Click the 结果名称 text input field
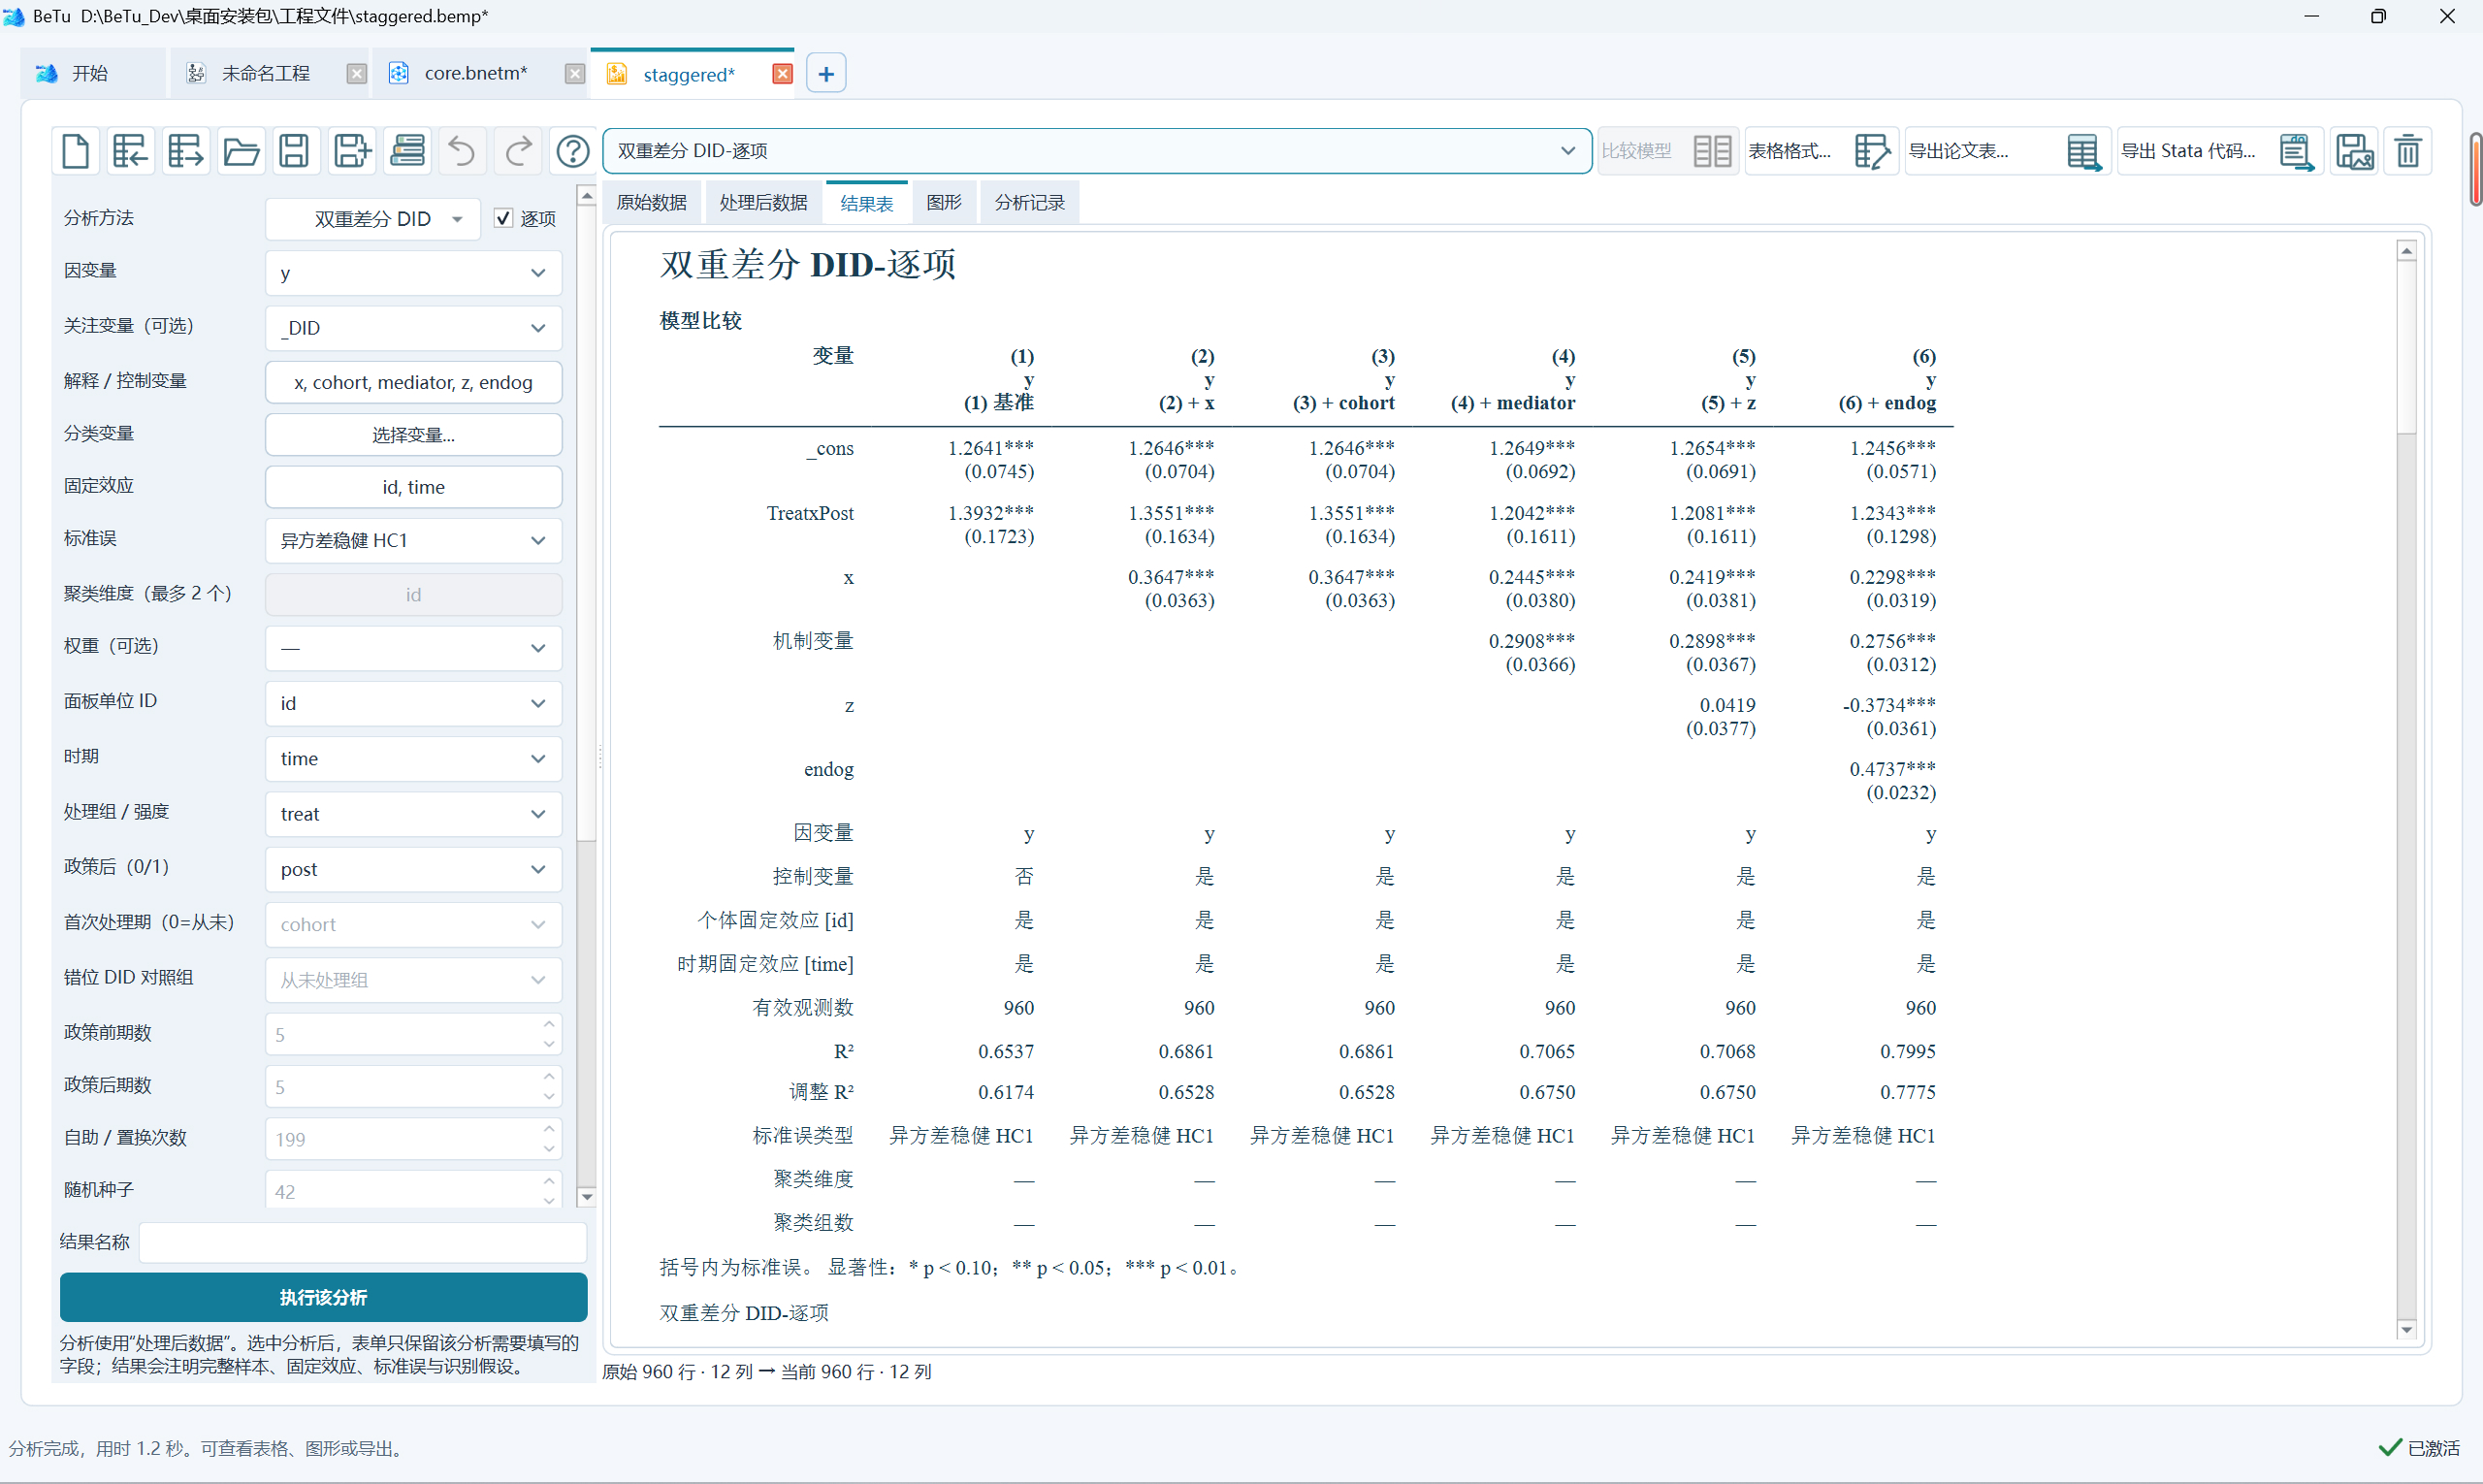2483x1484 pixels. 362,1242
